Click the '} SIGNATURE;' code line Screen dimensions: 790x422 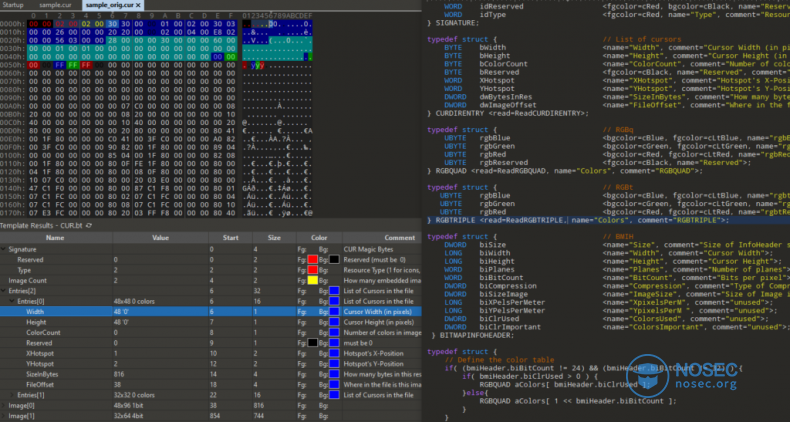click(453, 23)
